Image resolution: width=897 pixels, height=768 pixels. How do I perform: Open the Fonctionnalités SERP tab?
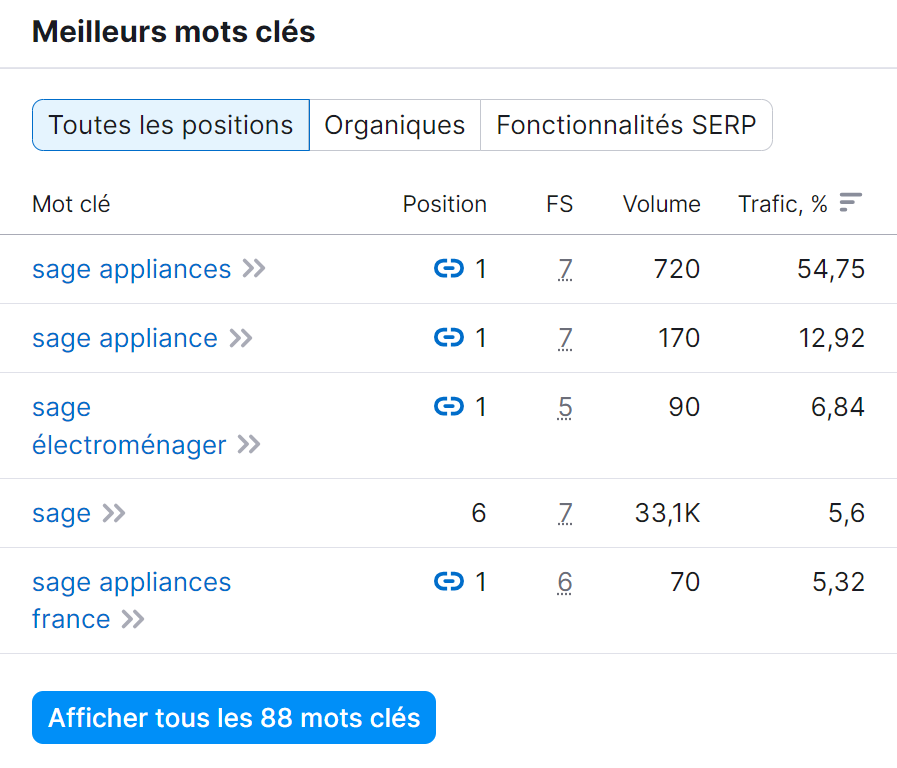[x=627, y=125]
